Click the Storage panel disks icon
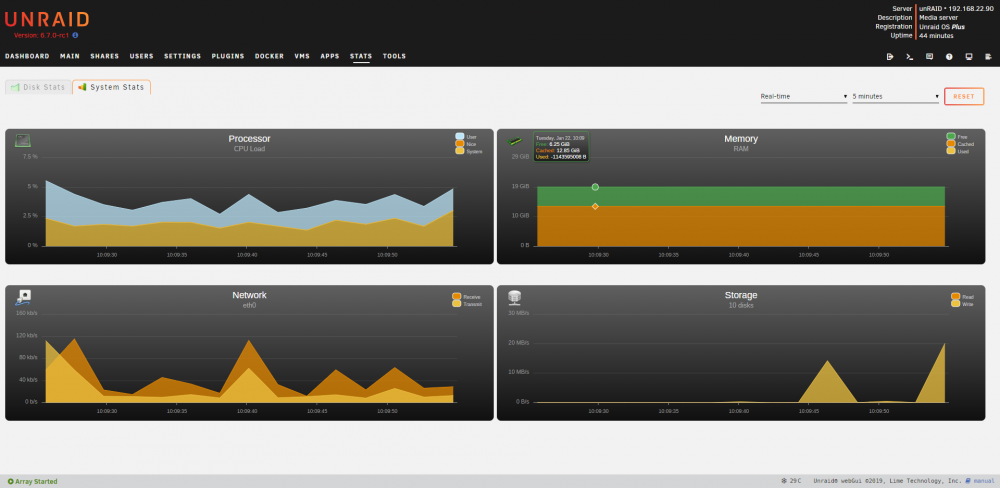 (515, 297)
